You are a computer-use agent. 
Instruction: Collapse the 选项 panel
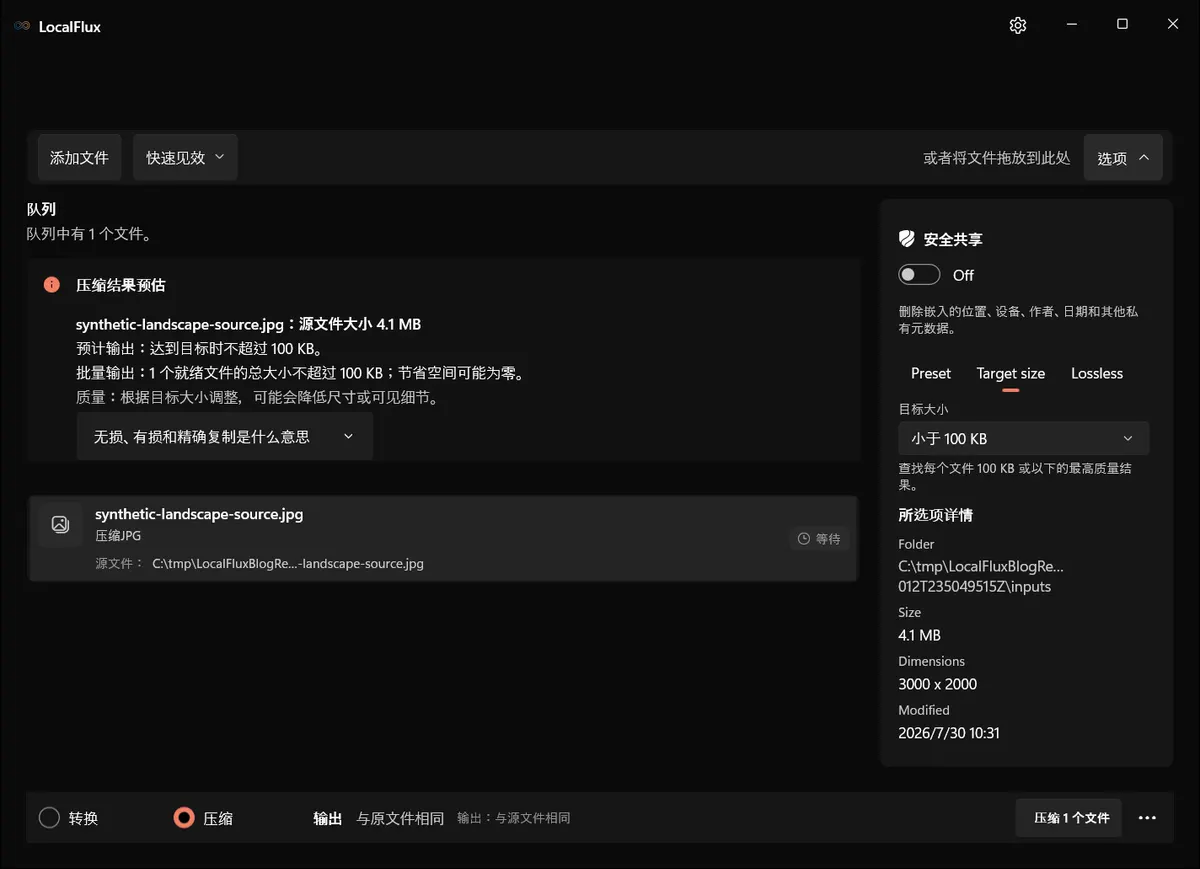click(1123, 158)
